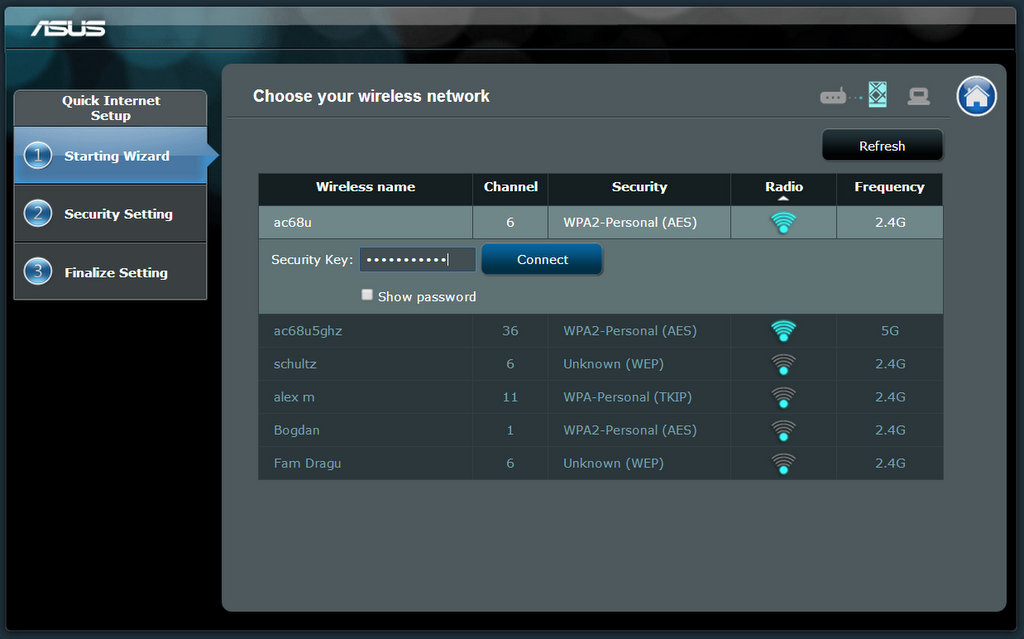The width and height of the screenshot is (1024, 639).
Task: Sort by the Radio column header
Action: click(784, 188)
